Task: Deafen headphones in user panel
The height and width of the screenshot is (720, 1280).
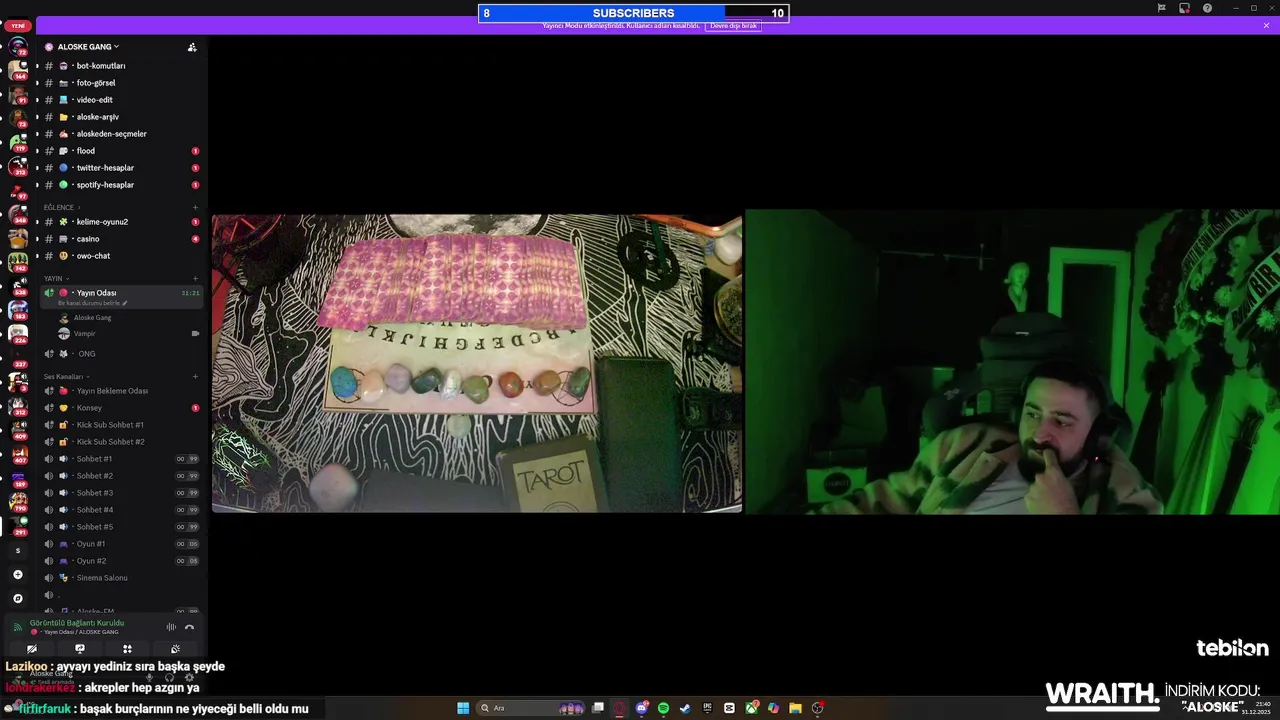Action: click(169, 677)
